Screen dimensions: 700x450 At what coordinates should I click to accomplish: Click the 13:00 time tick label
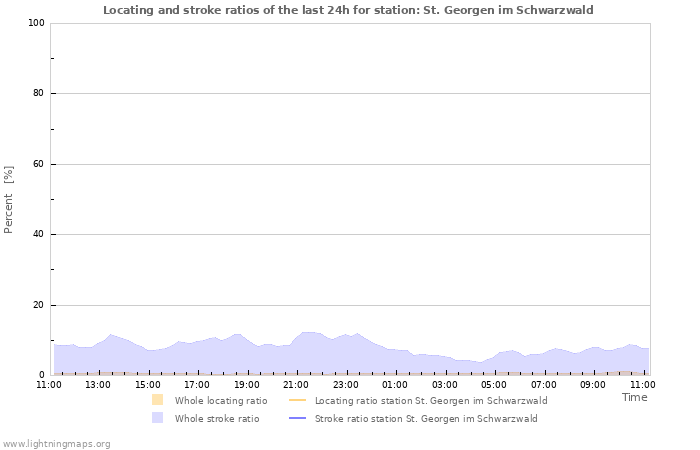98,384
